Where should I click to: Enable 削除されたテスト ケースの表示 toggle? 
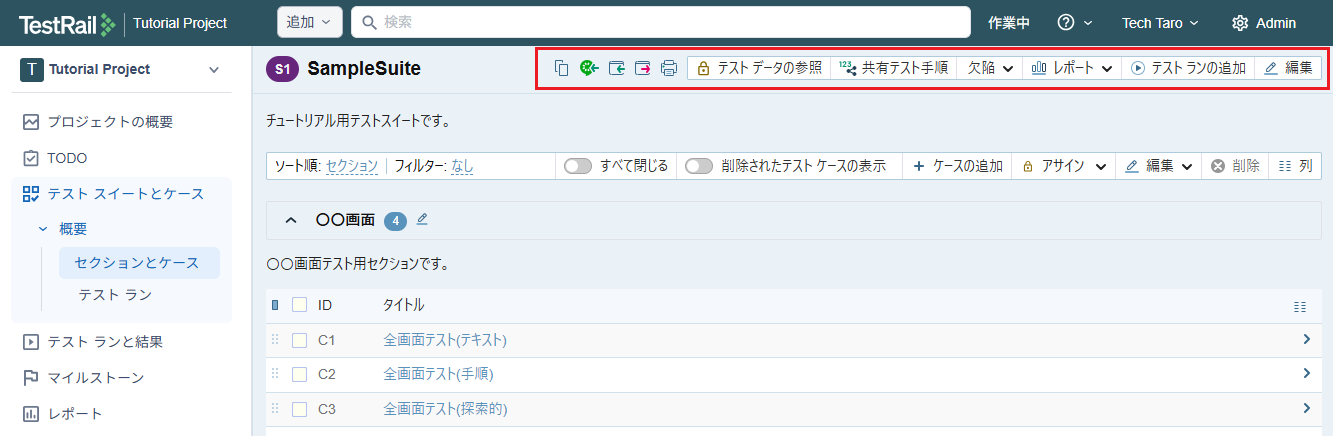tap(699, 166)
